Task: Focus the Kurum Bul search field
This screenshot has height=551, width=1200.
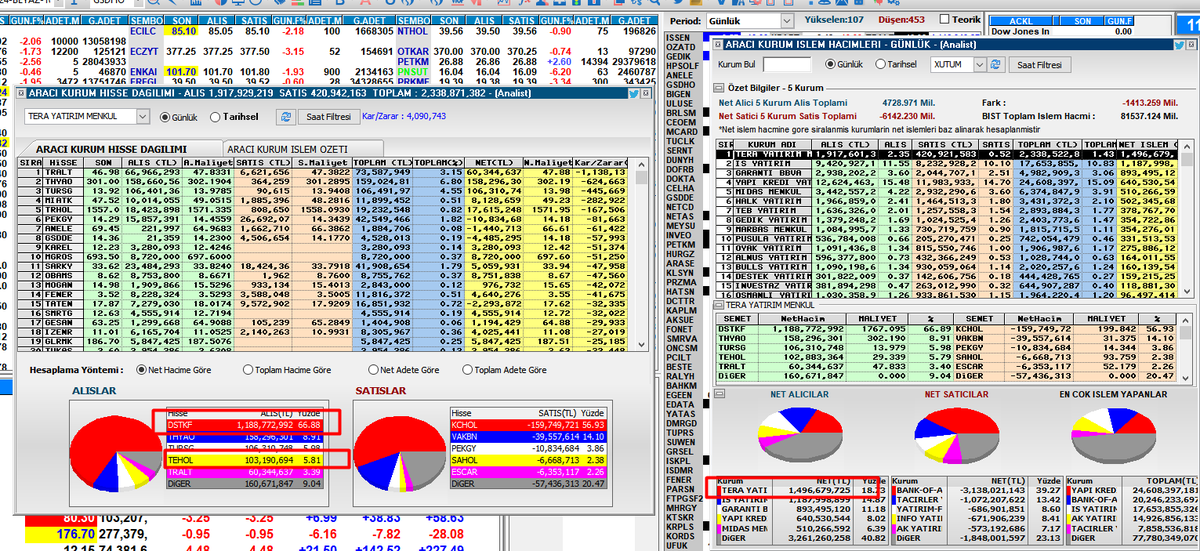Action: pos(788,64)
